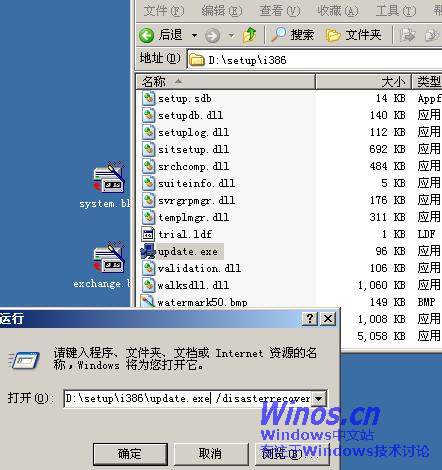
Task: Select the suiteinfo.dll file icon
Action: [x=148, y=183]
